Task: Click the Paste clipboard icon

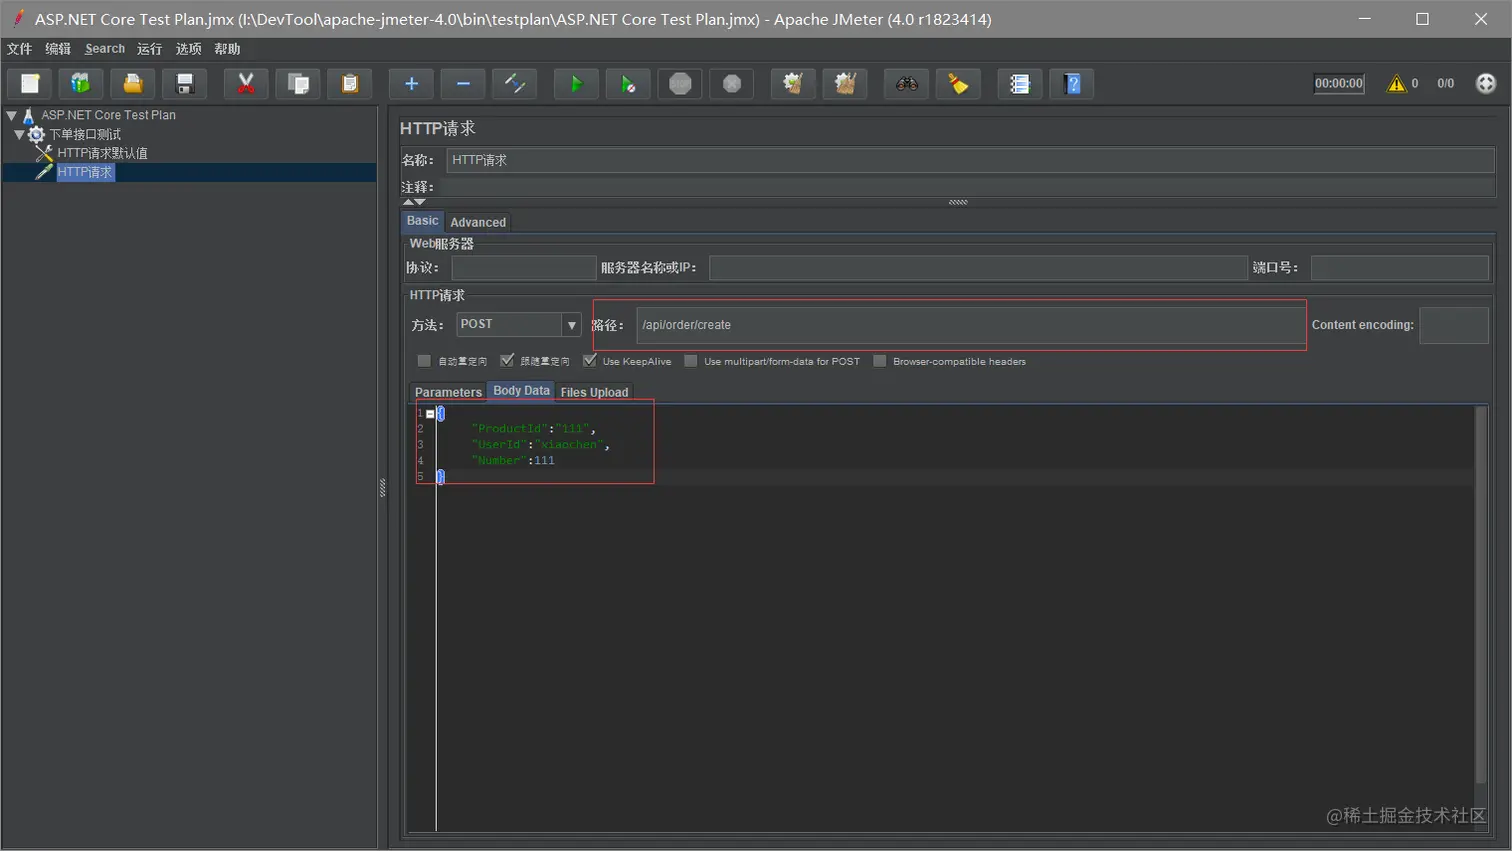Action: (350, 84)
